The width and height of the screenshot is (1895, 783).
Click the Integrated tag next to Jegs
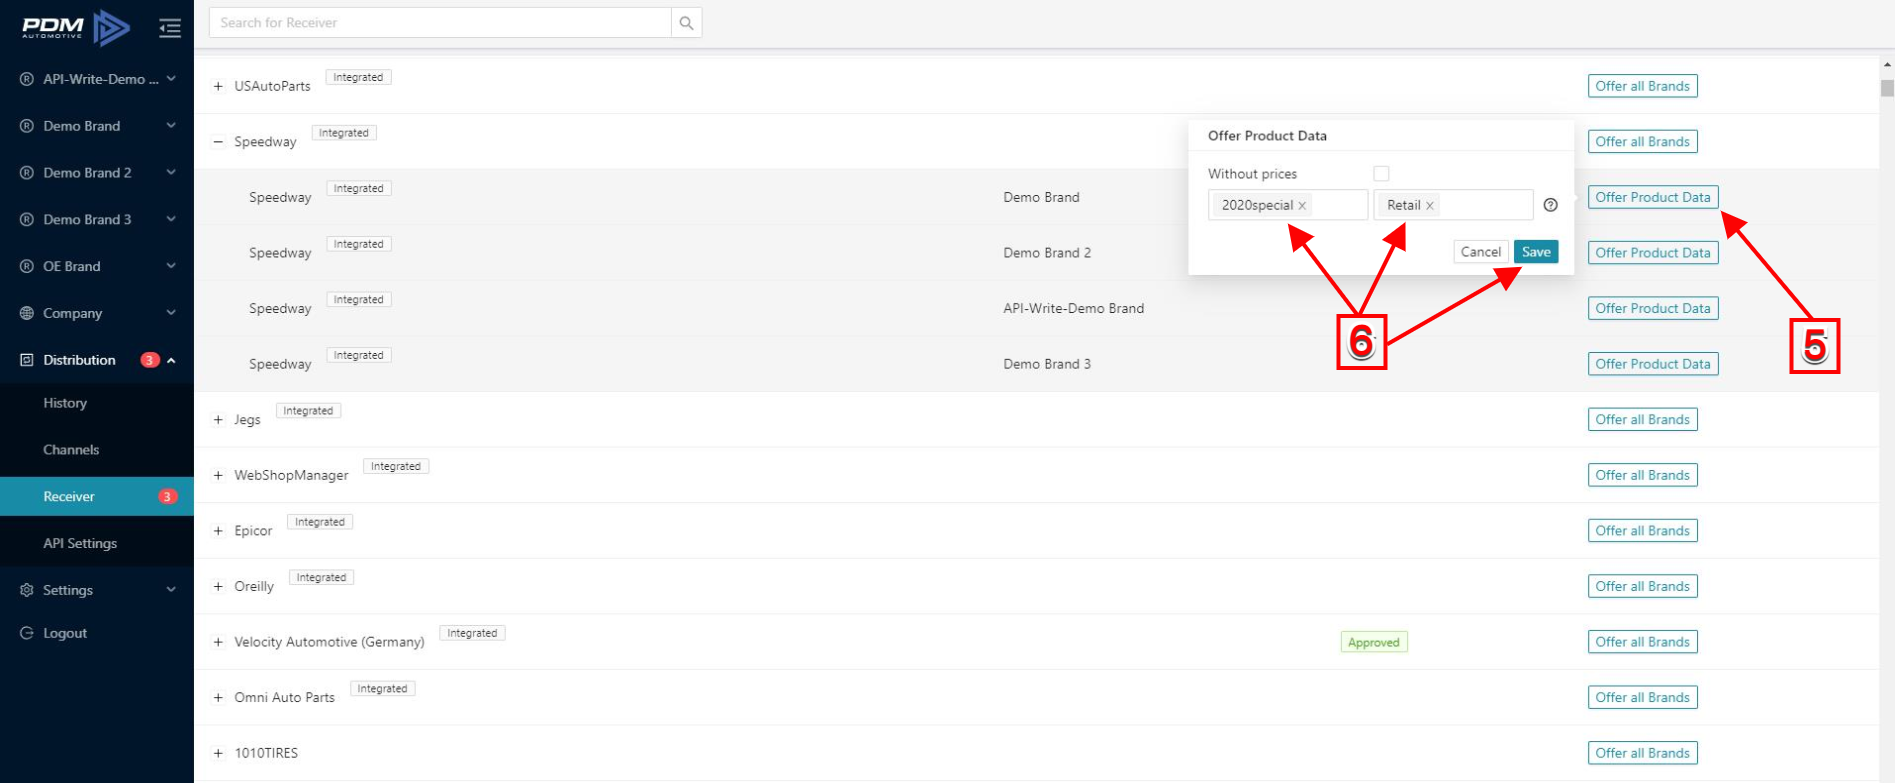tap(308, 411)
